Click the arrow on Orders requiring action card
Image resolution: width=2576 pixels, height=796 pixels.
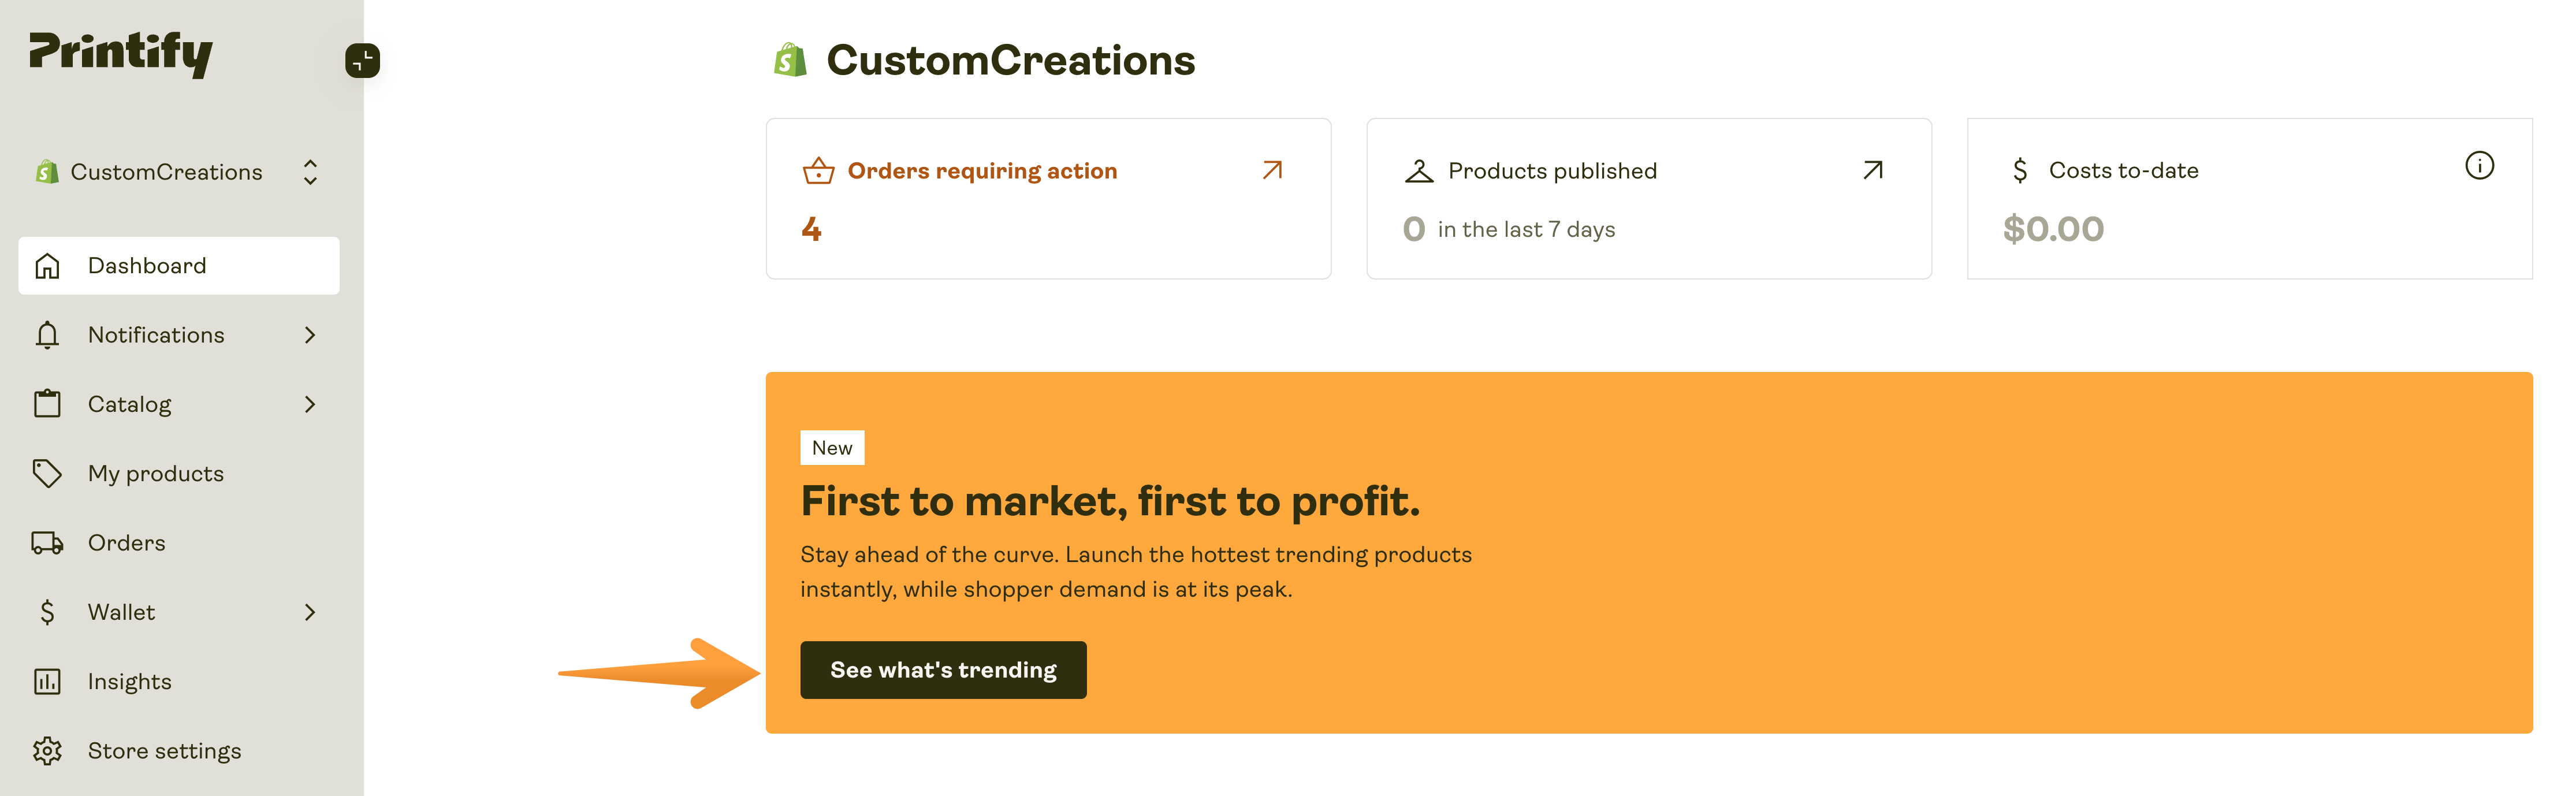click(1271, 170)
